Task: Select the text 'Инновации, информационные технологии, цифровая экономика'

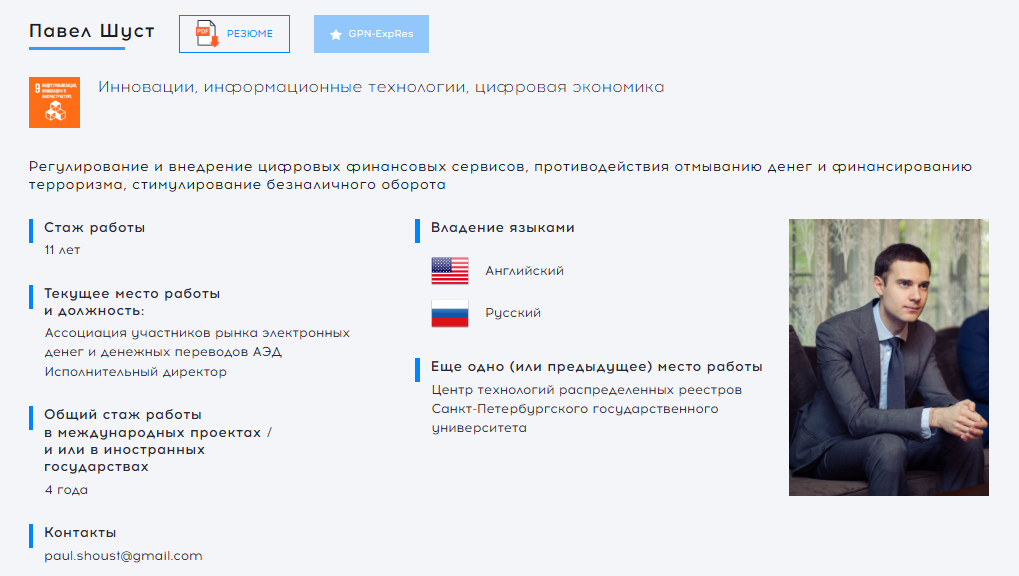Action: click(381, 87)
